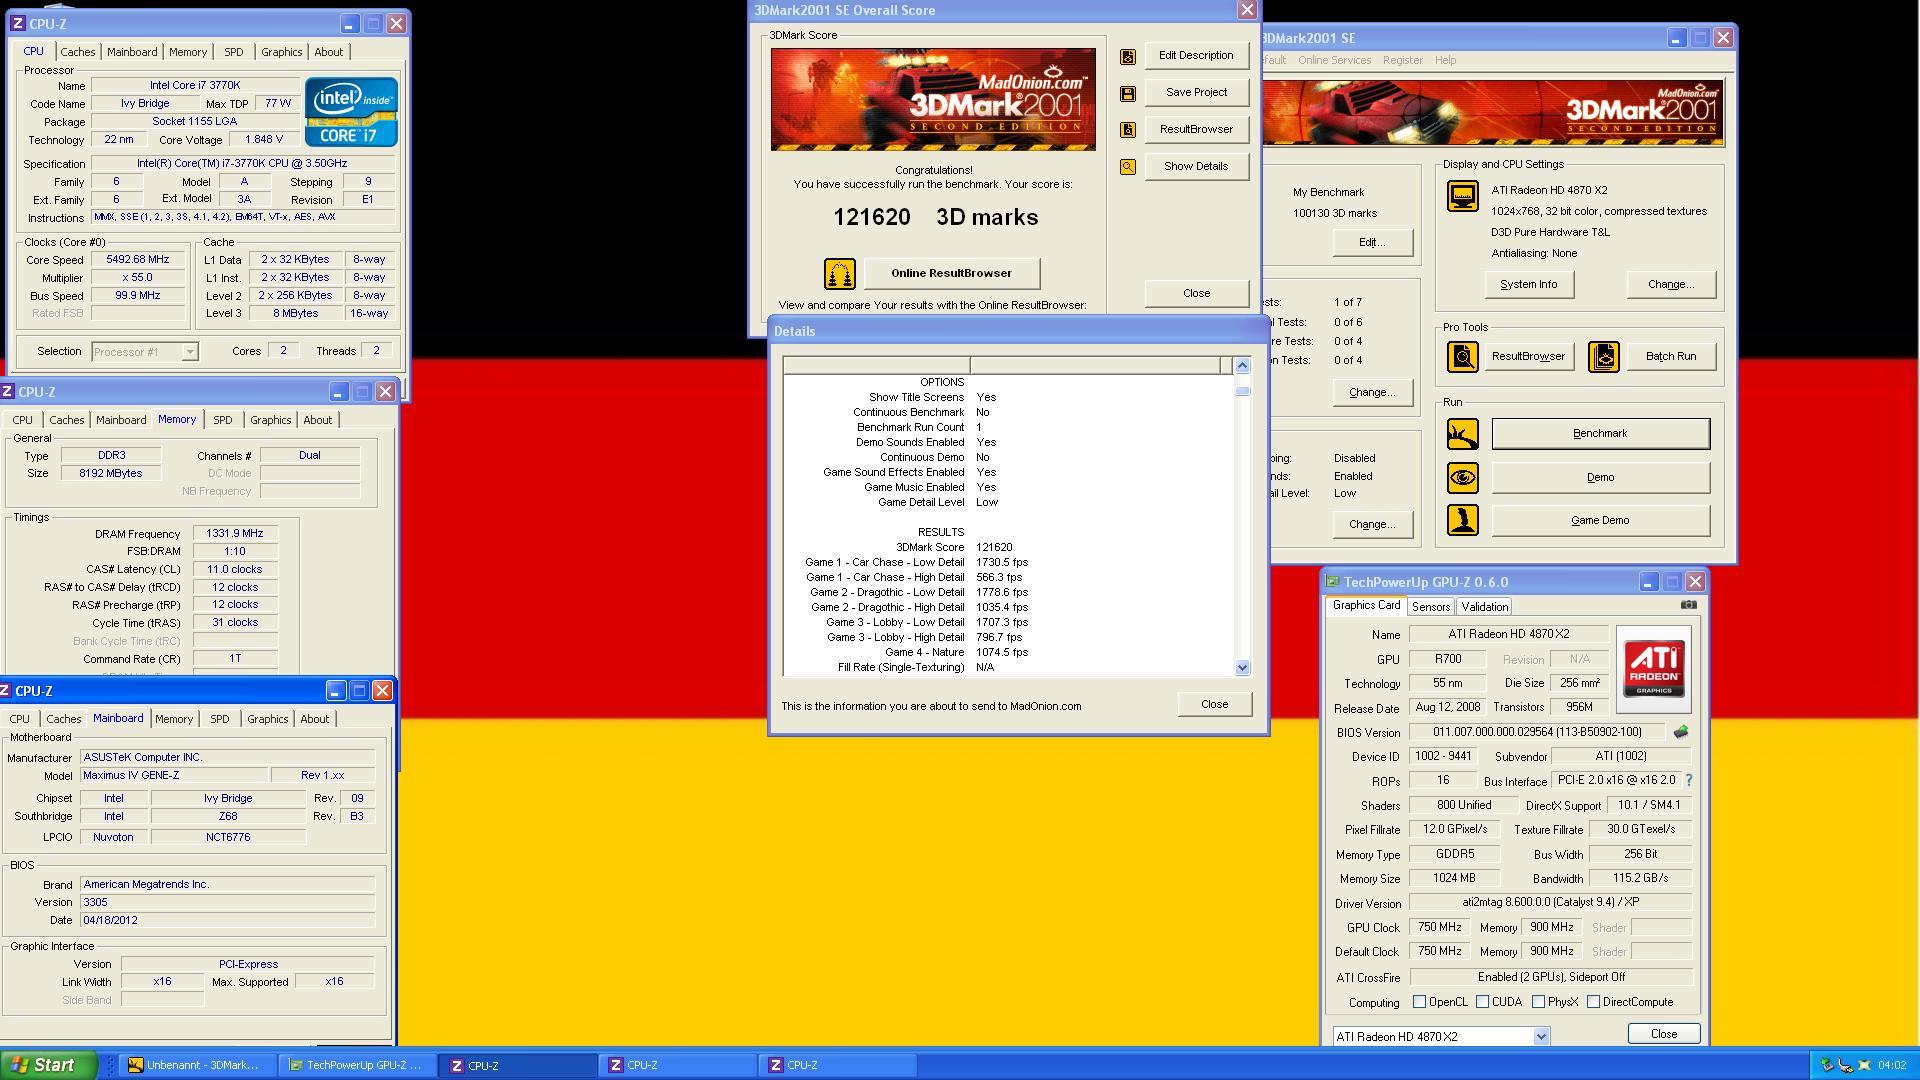Enable the OpenCL checkbox in GPU-Z
Screen dimensions: 1920x1080
(x=1420, y=1002)
